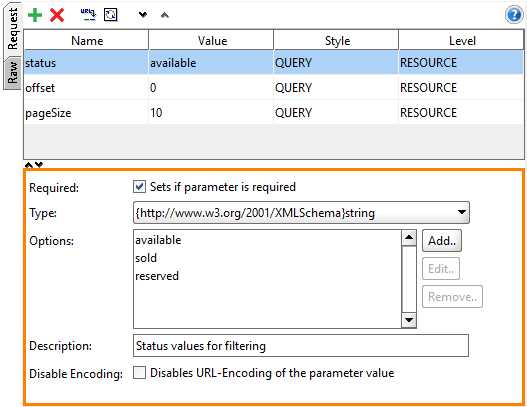Click the Description text field
Image resolution: width=527 pixels, height=407 pixels.
(x=301, y=345)
